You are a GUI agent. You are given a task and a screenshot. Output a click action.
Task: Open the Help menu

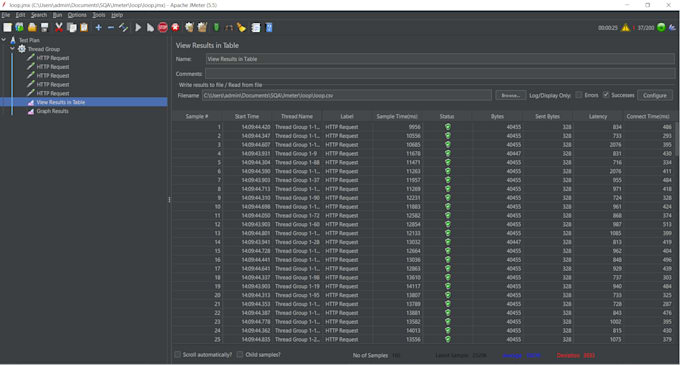pos(117,15)
